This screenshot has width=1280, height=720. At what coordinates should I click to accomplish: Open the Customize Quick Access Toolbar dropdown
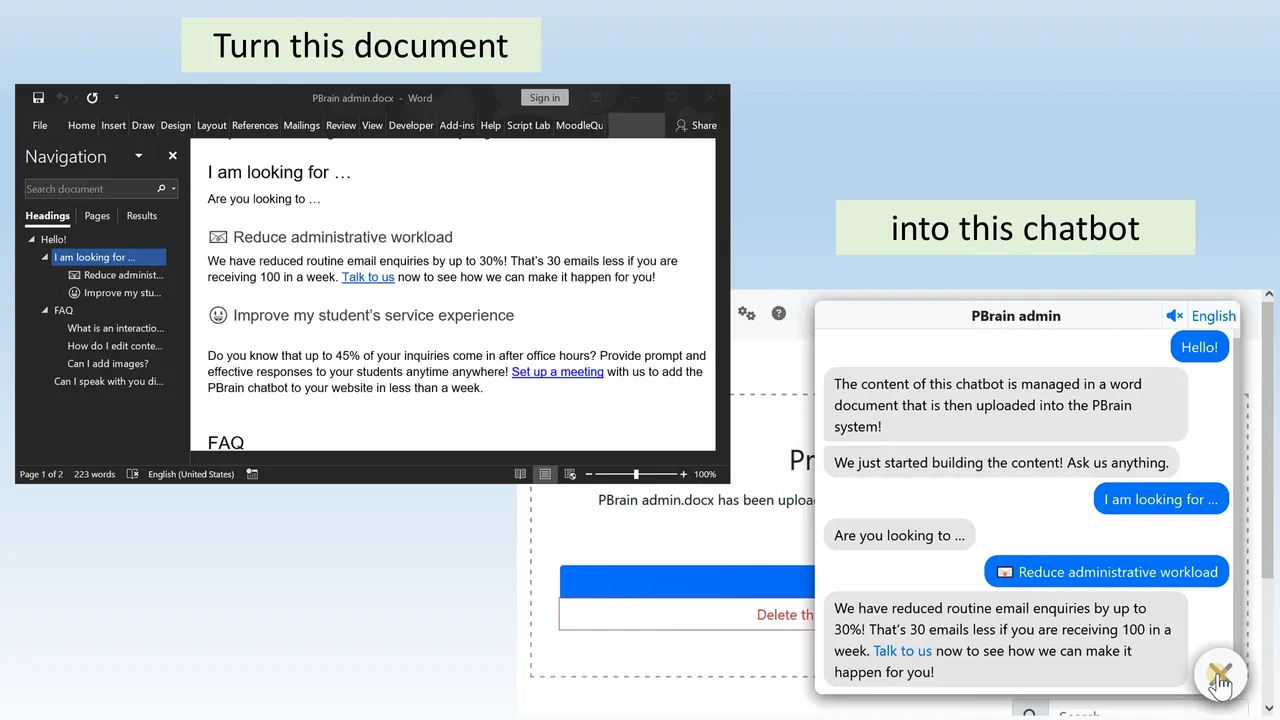tap(116, 98)
